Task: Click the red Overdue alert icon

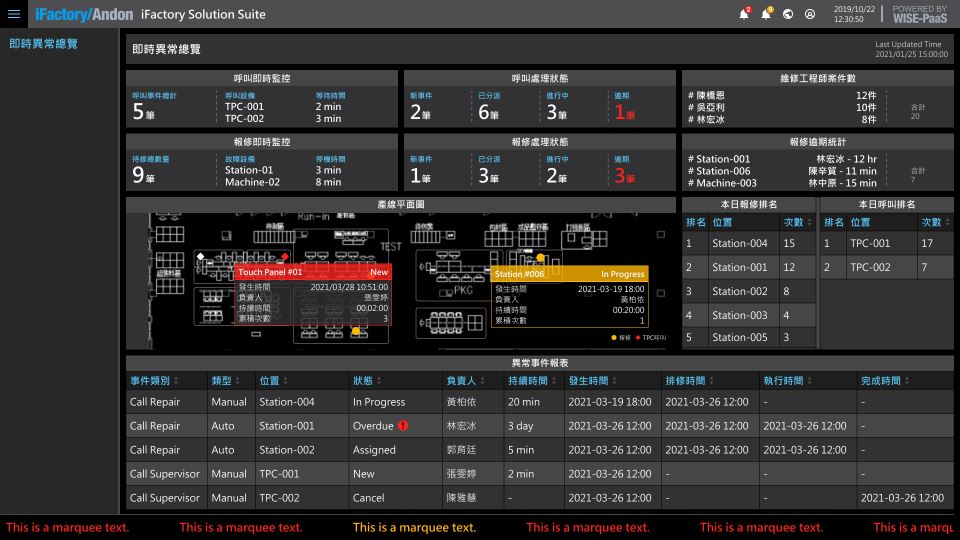Action: click(403, 426)
